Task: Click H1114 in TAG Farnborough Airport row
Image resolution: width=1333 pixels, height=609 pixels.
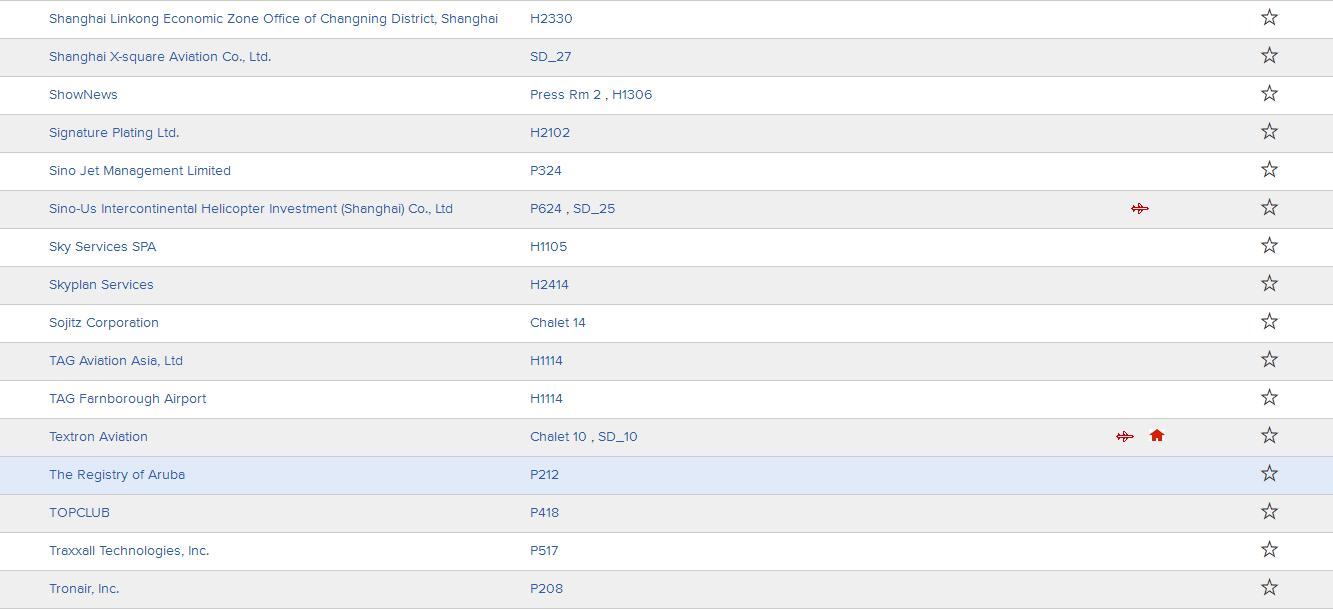Action: pos(546,398)
